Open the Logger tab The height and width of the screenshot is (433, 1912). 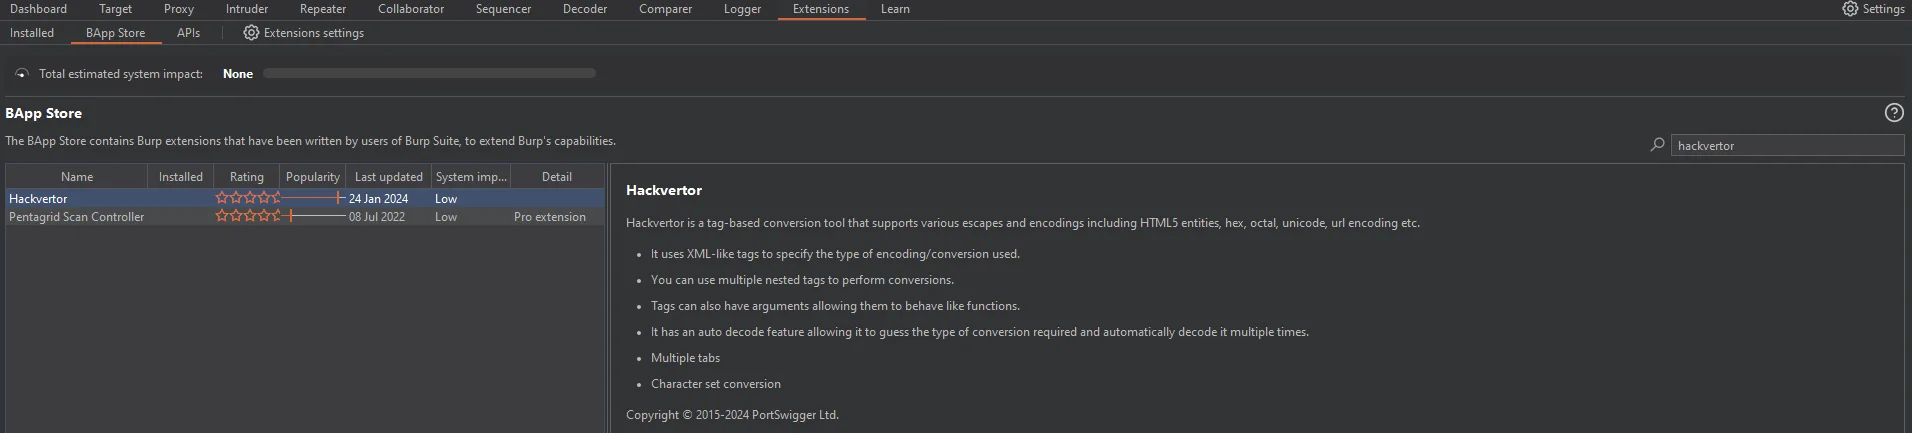coord(742,9)
